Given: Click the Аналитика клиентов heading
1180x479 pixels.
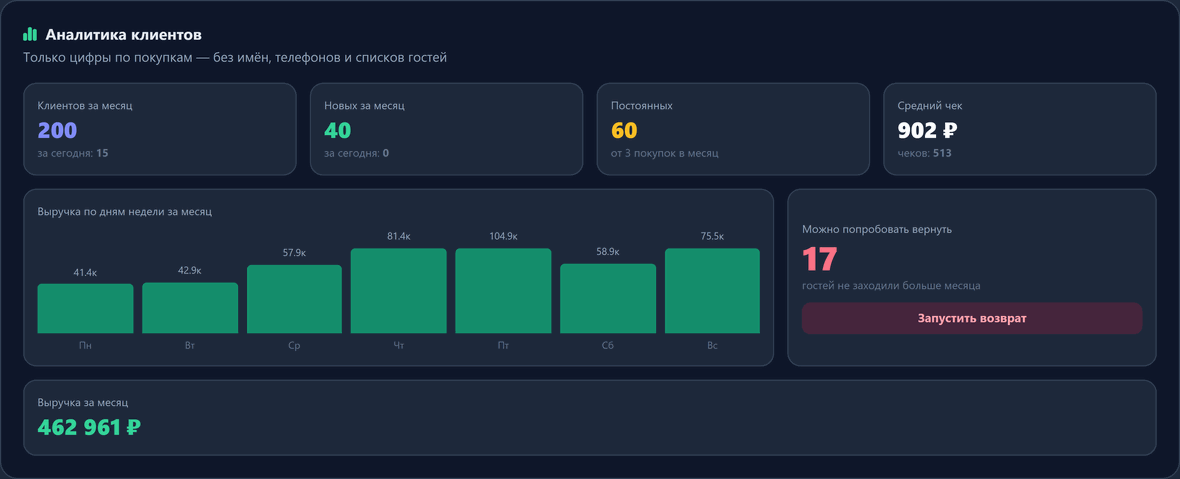Looking at the screenshot, I should coord(123,35).
